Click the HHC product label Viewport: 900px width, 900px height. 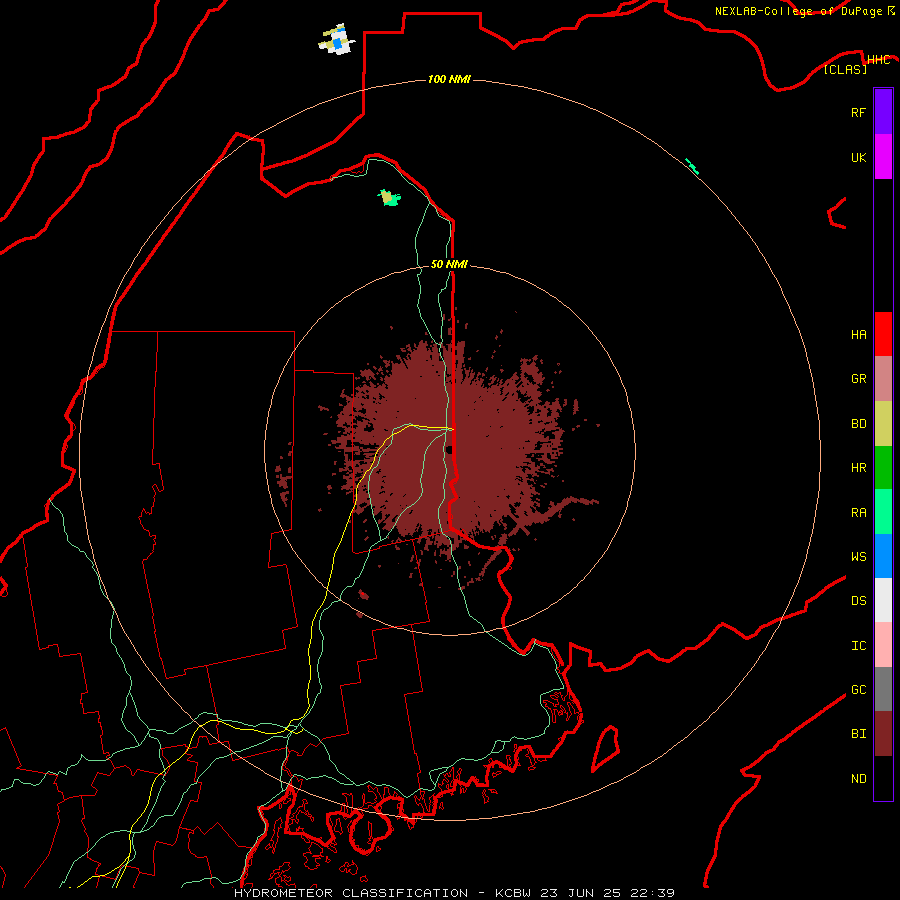878,60
